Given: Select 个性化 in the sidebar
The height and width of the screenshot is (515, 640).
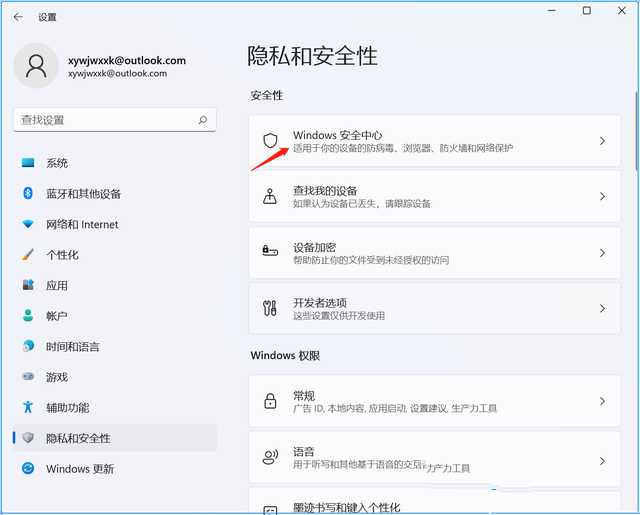Looking at the screenshot, I should [115, 255].
